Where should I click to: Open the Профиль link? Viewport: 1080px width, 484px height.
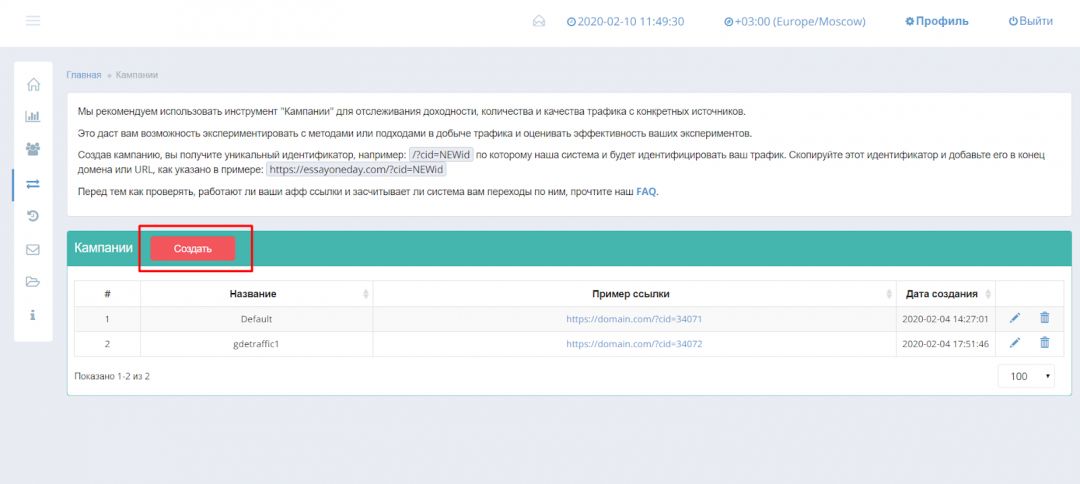[x=937, y=21]
